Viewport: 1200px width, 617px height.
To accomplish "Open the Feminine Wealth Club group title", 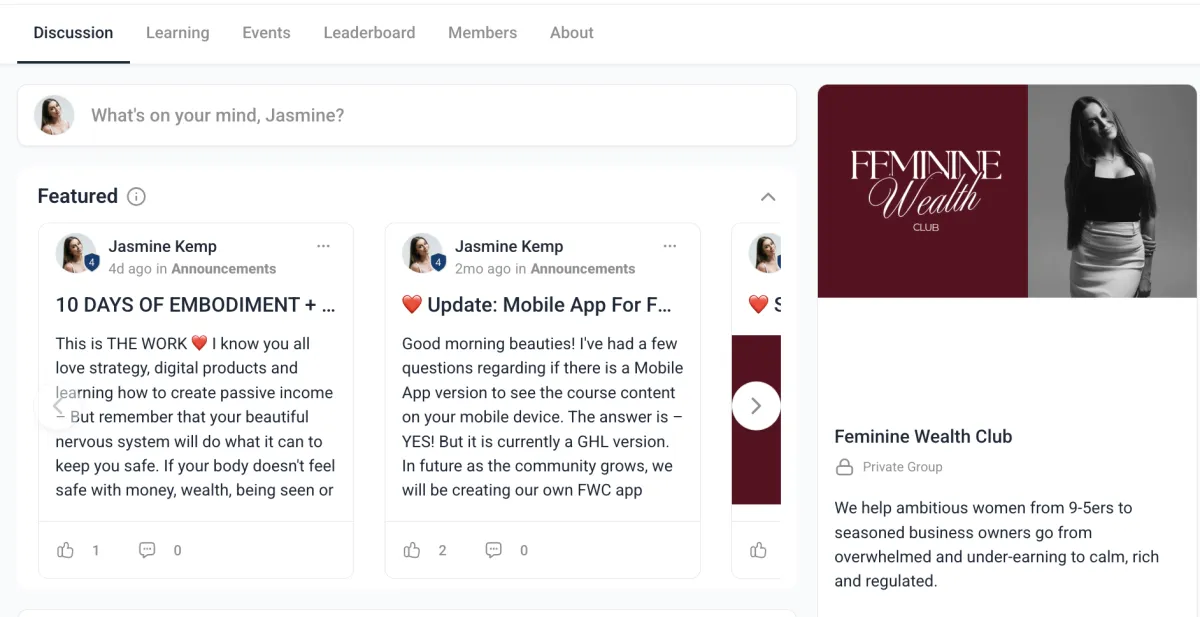I will 923,437.
